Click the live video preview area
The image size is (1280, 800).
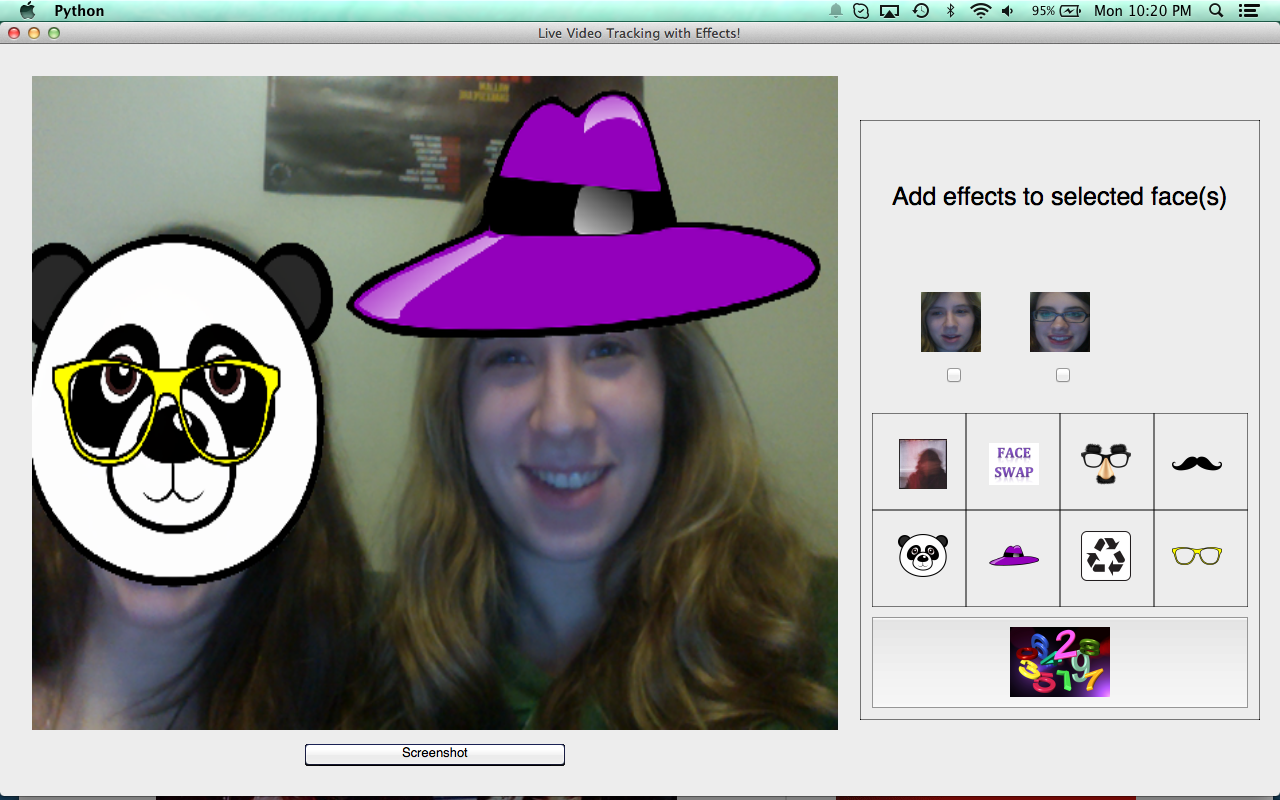tap(434, 402)
